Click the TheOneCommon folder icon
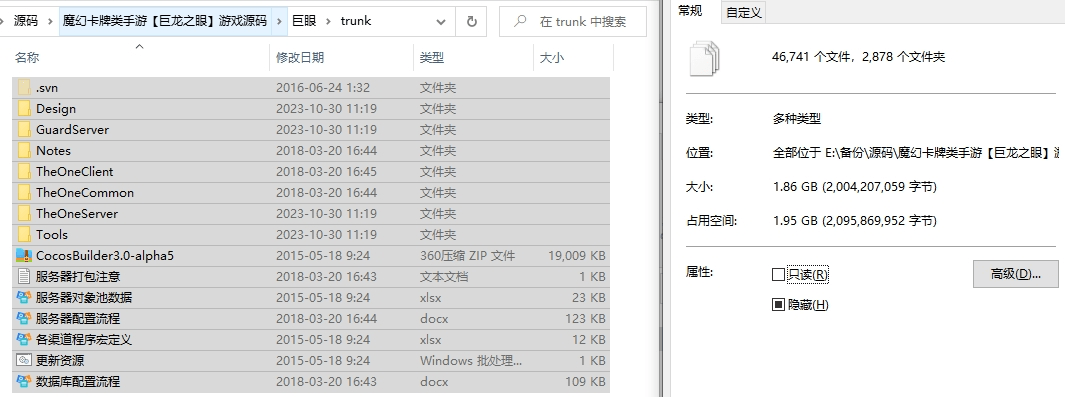This screenshot has height=397, width=1065. [24, 193]
